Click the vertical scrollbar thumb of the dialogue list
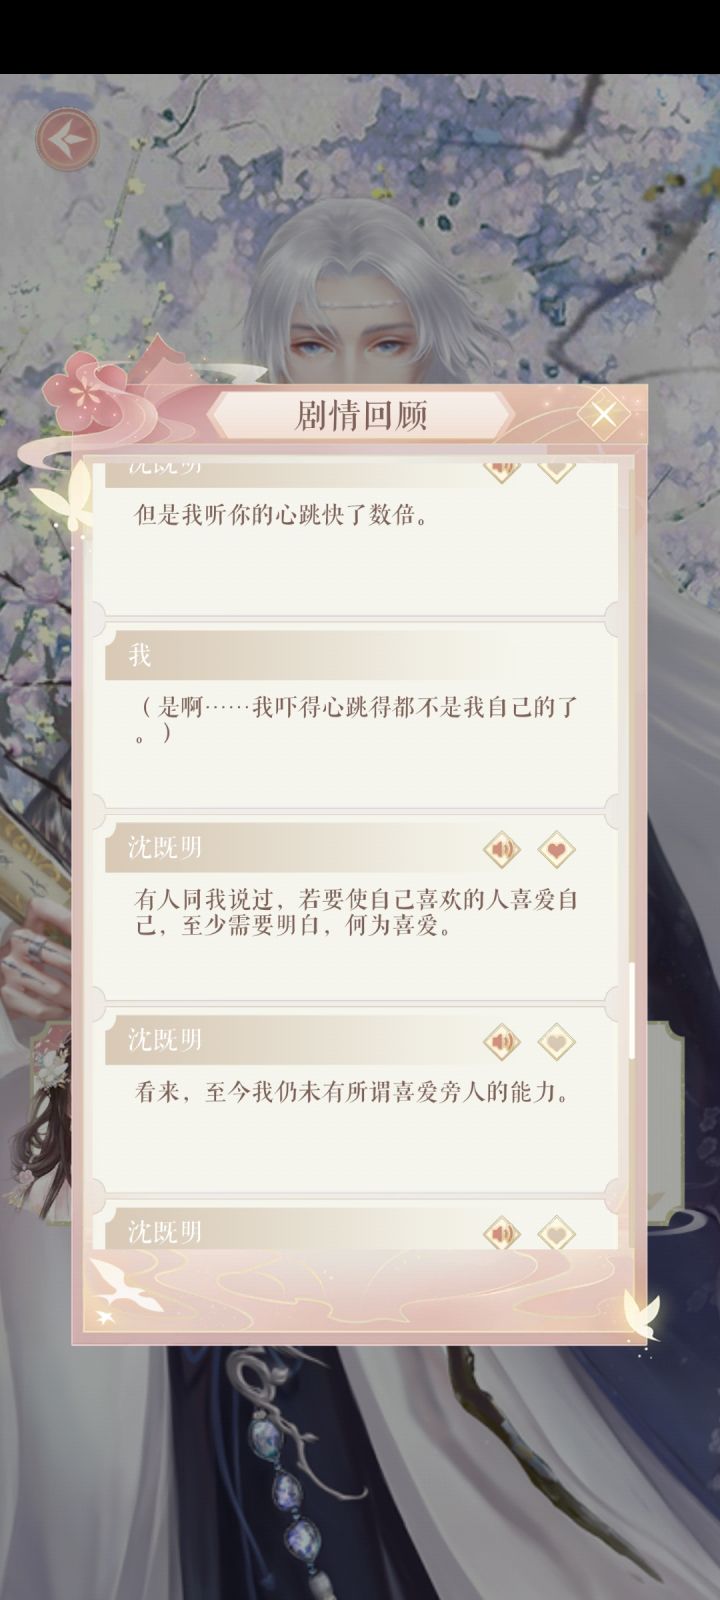Screen dimensions: 720x1600 [631, 1010]
